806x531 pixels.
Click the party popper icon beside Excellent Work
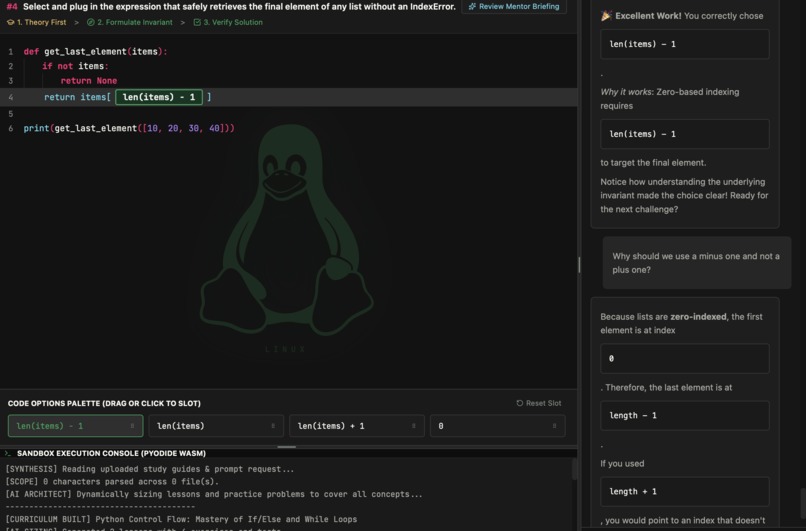coord(606,16)
